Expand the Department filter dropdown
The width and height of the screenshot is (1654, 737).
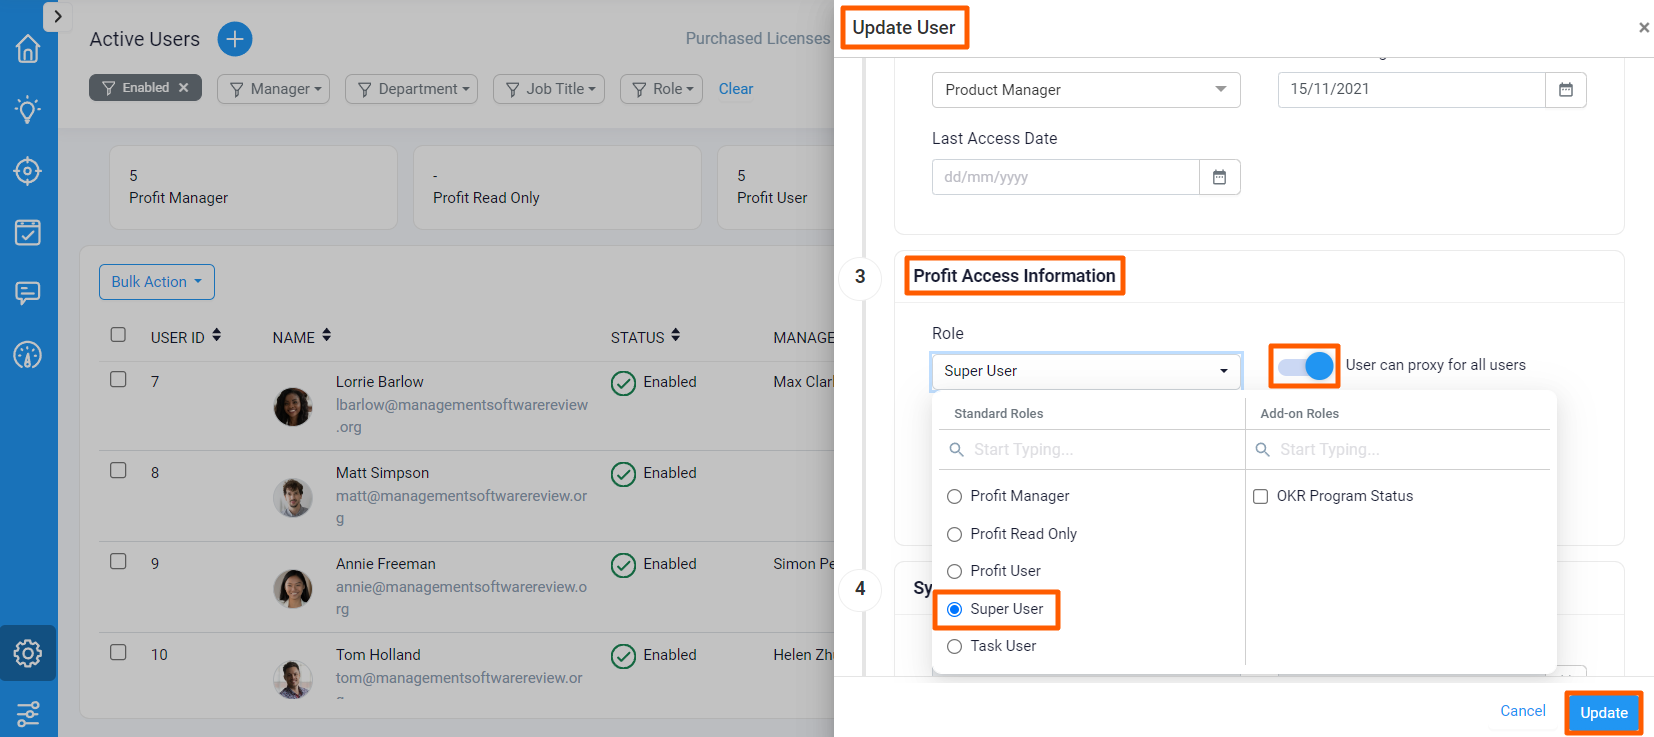(411, 89)
